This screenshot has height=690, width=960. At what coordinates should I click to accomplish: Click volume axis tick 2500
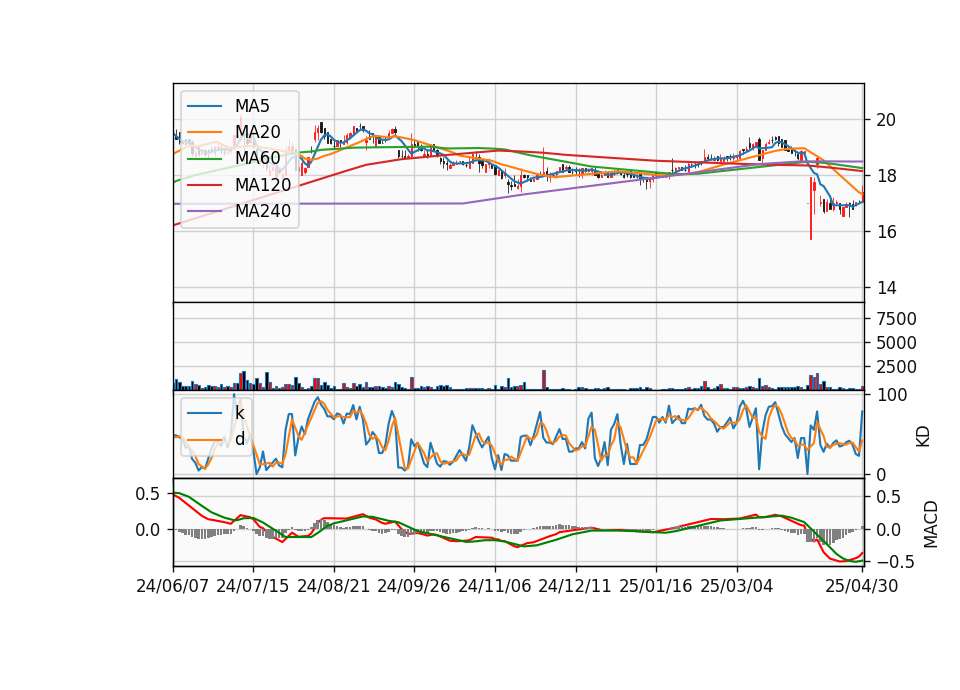point(896,367)
